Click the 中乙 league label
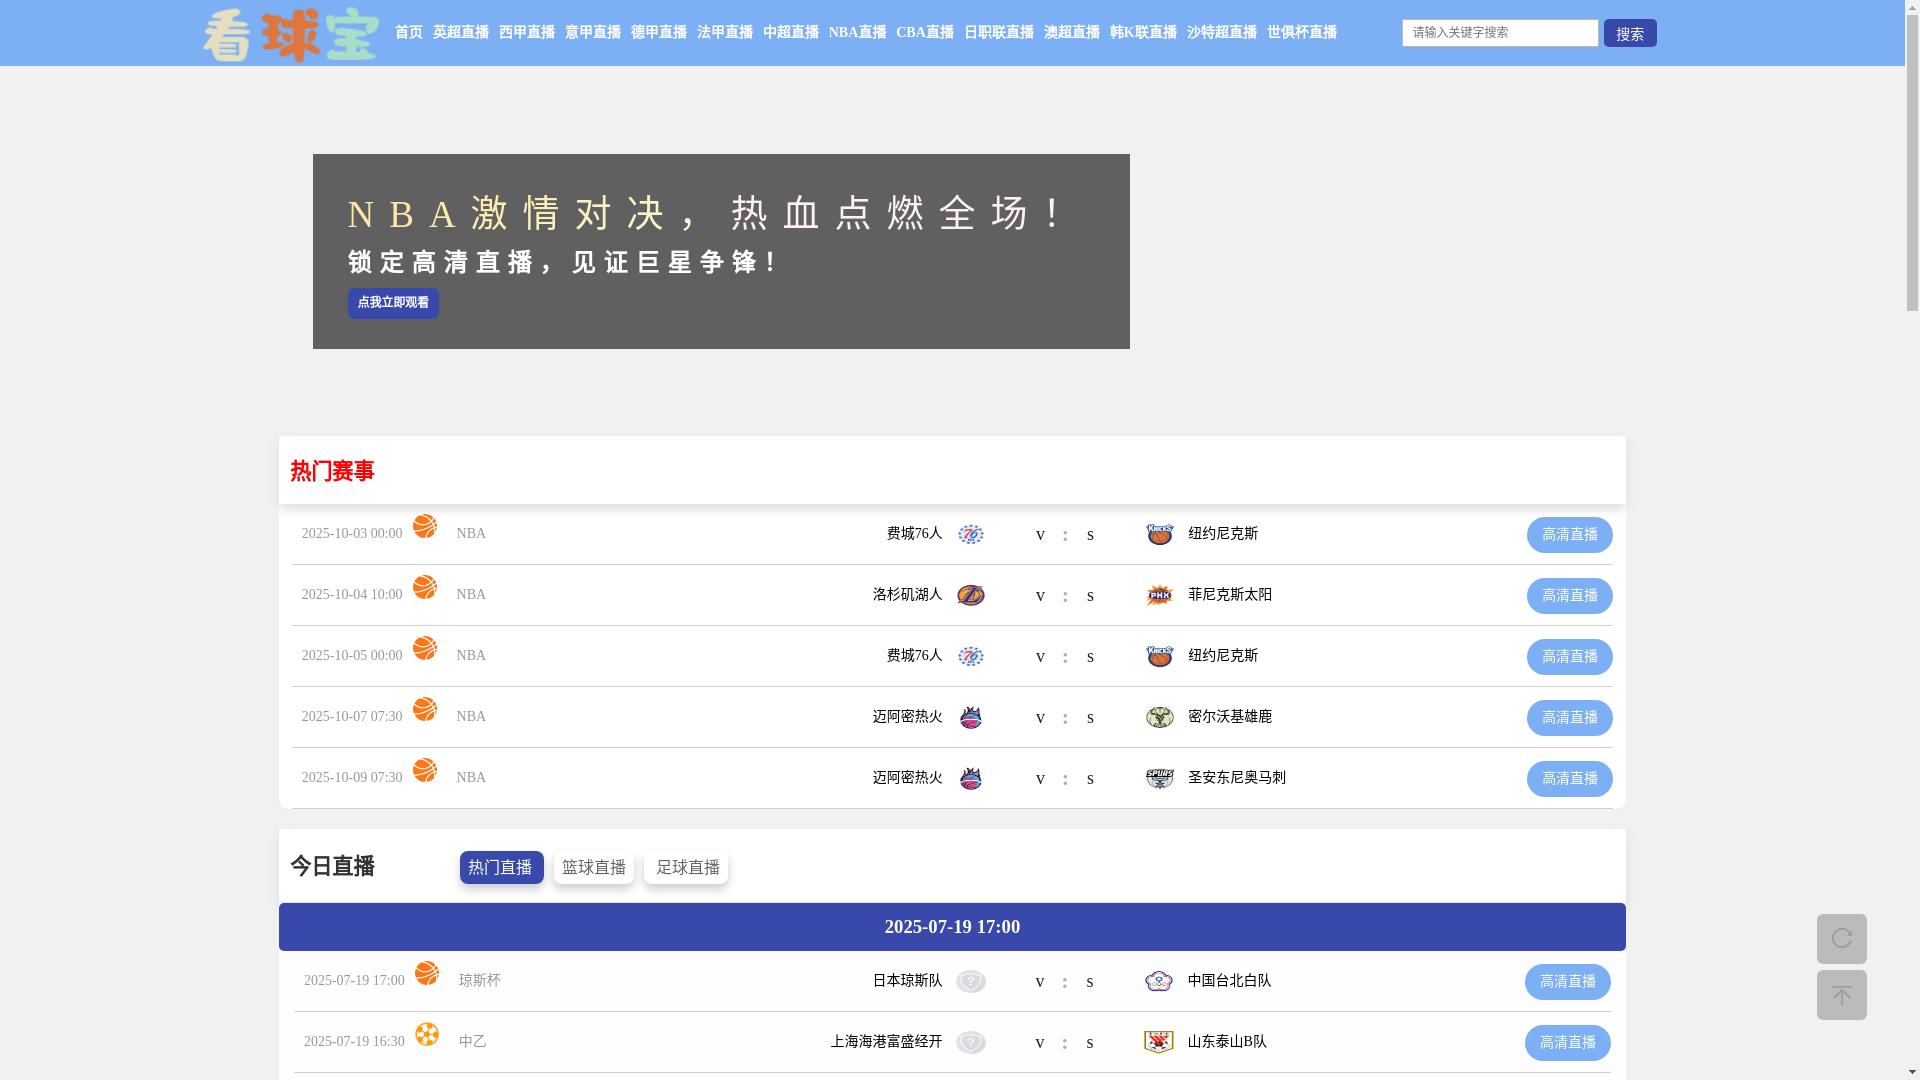The width and height of the screenshot is (1920, 1080). [x=473, y=1042]
